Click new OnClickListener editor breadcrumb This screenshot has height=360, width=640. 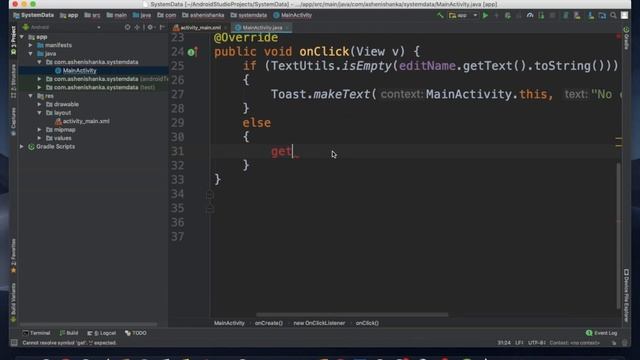point(319,323)
